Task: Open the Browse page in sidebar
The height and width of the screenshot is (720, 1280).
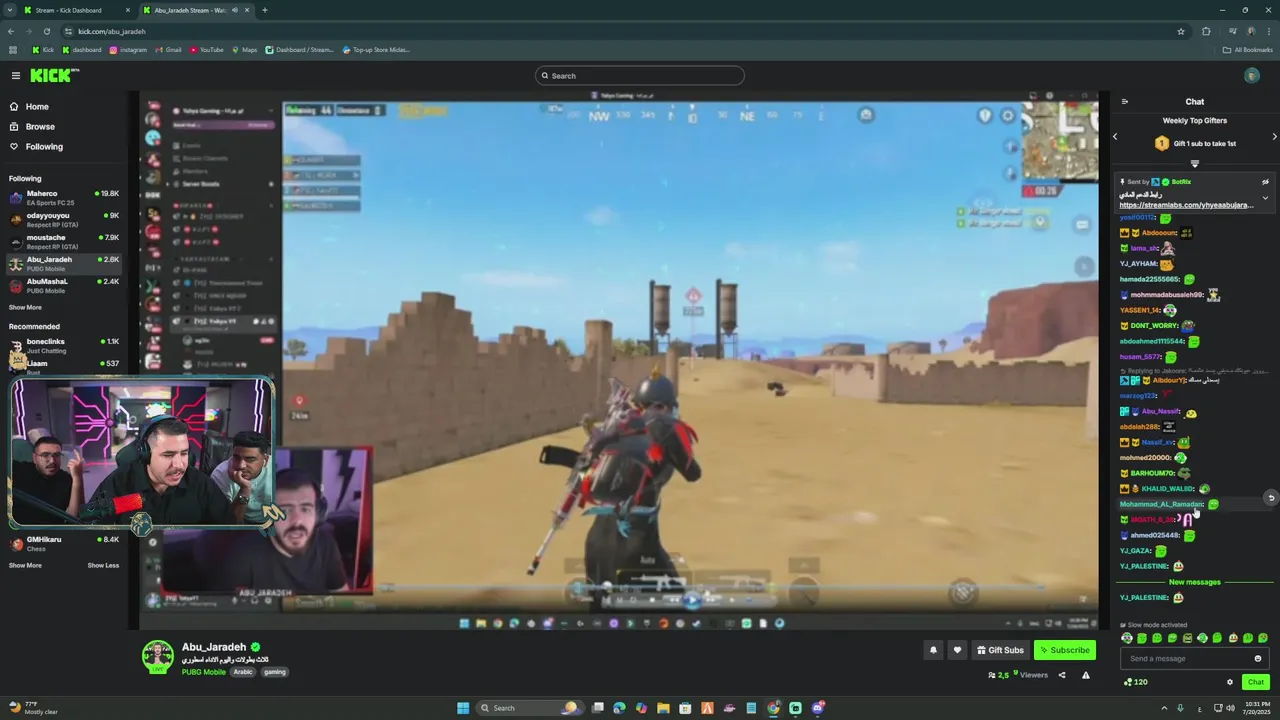Action: click(40, 127)
